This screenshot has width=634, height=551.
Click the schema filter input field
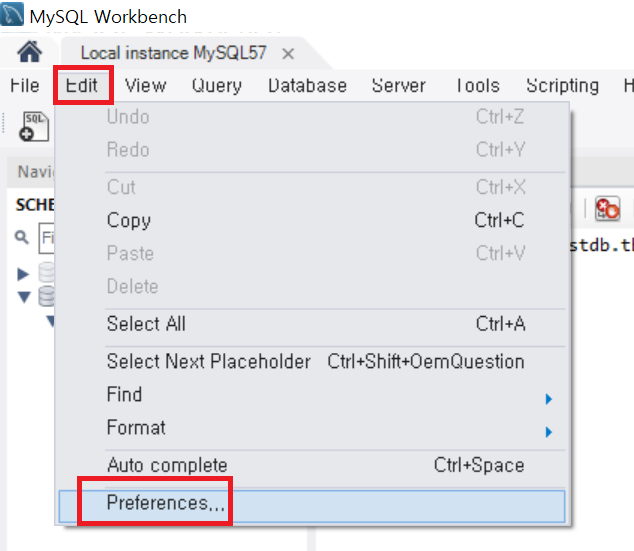(x=46, y=238)
